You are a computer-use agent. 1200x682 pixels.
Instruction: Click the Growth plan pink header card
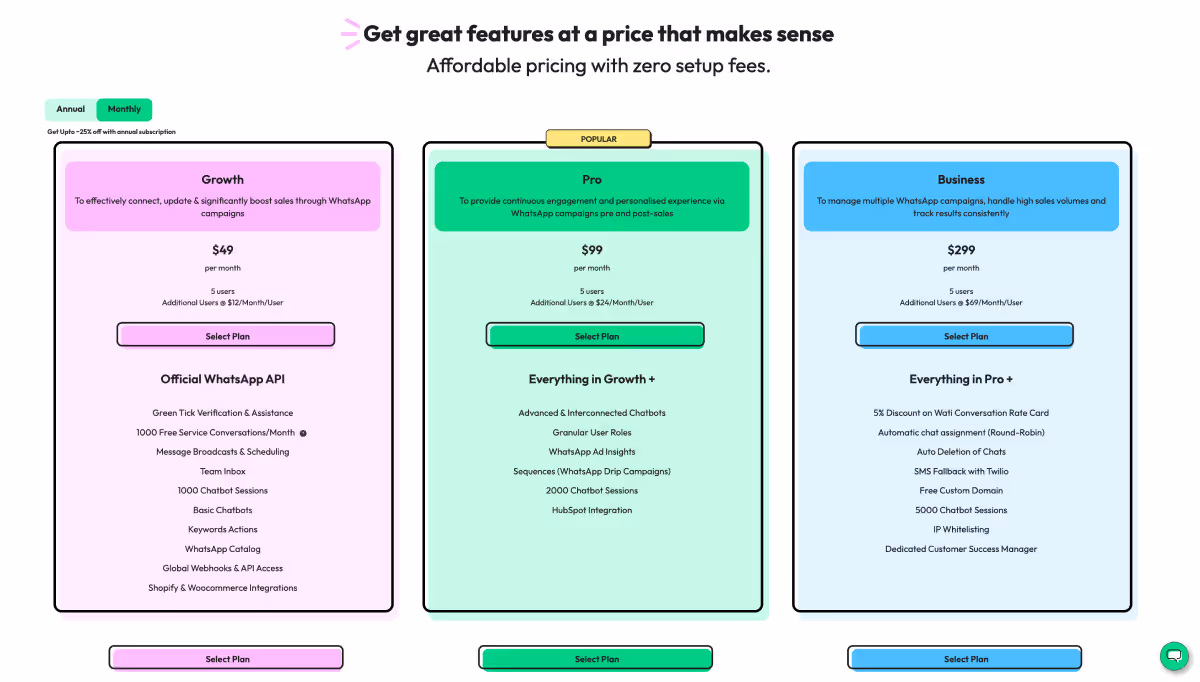223,196
